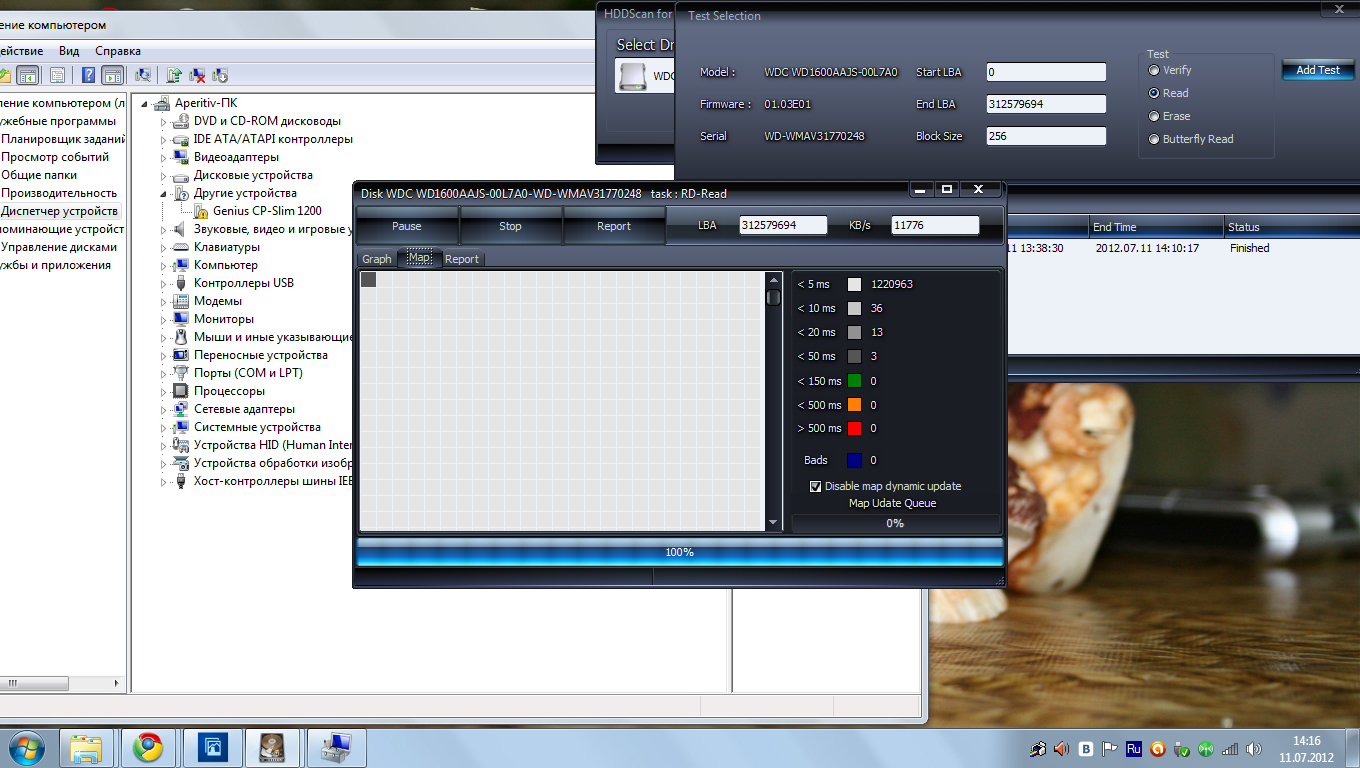
Task: Click the Add Test button
Action: (x=1318, y=70)
